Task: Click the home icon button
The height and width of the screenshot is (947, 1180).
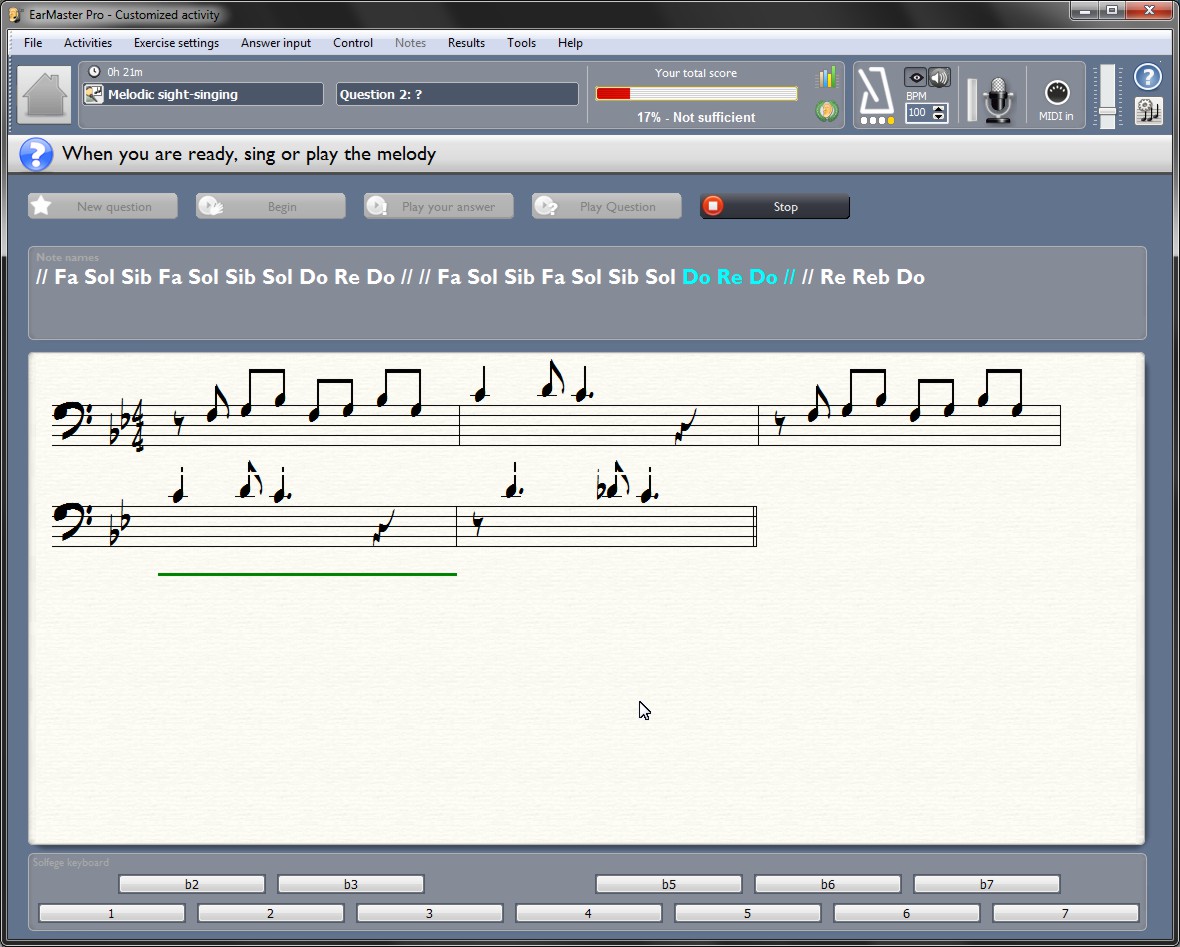Action: tap(44, 95)
